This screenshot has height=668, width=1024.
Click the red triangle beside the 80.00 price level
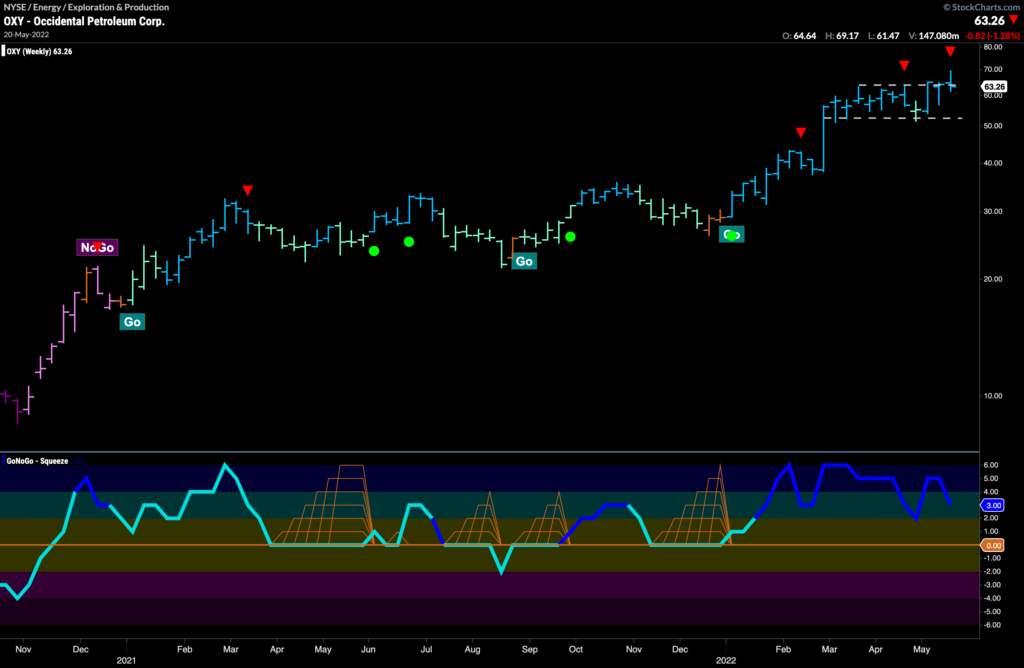(x=950, y=51)
